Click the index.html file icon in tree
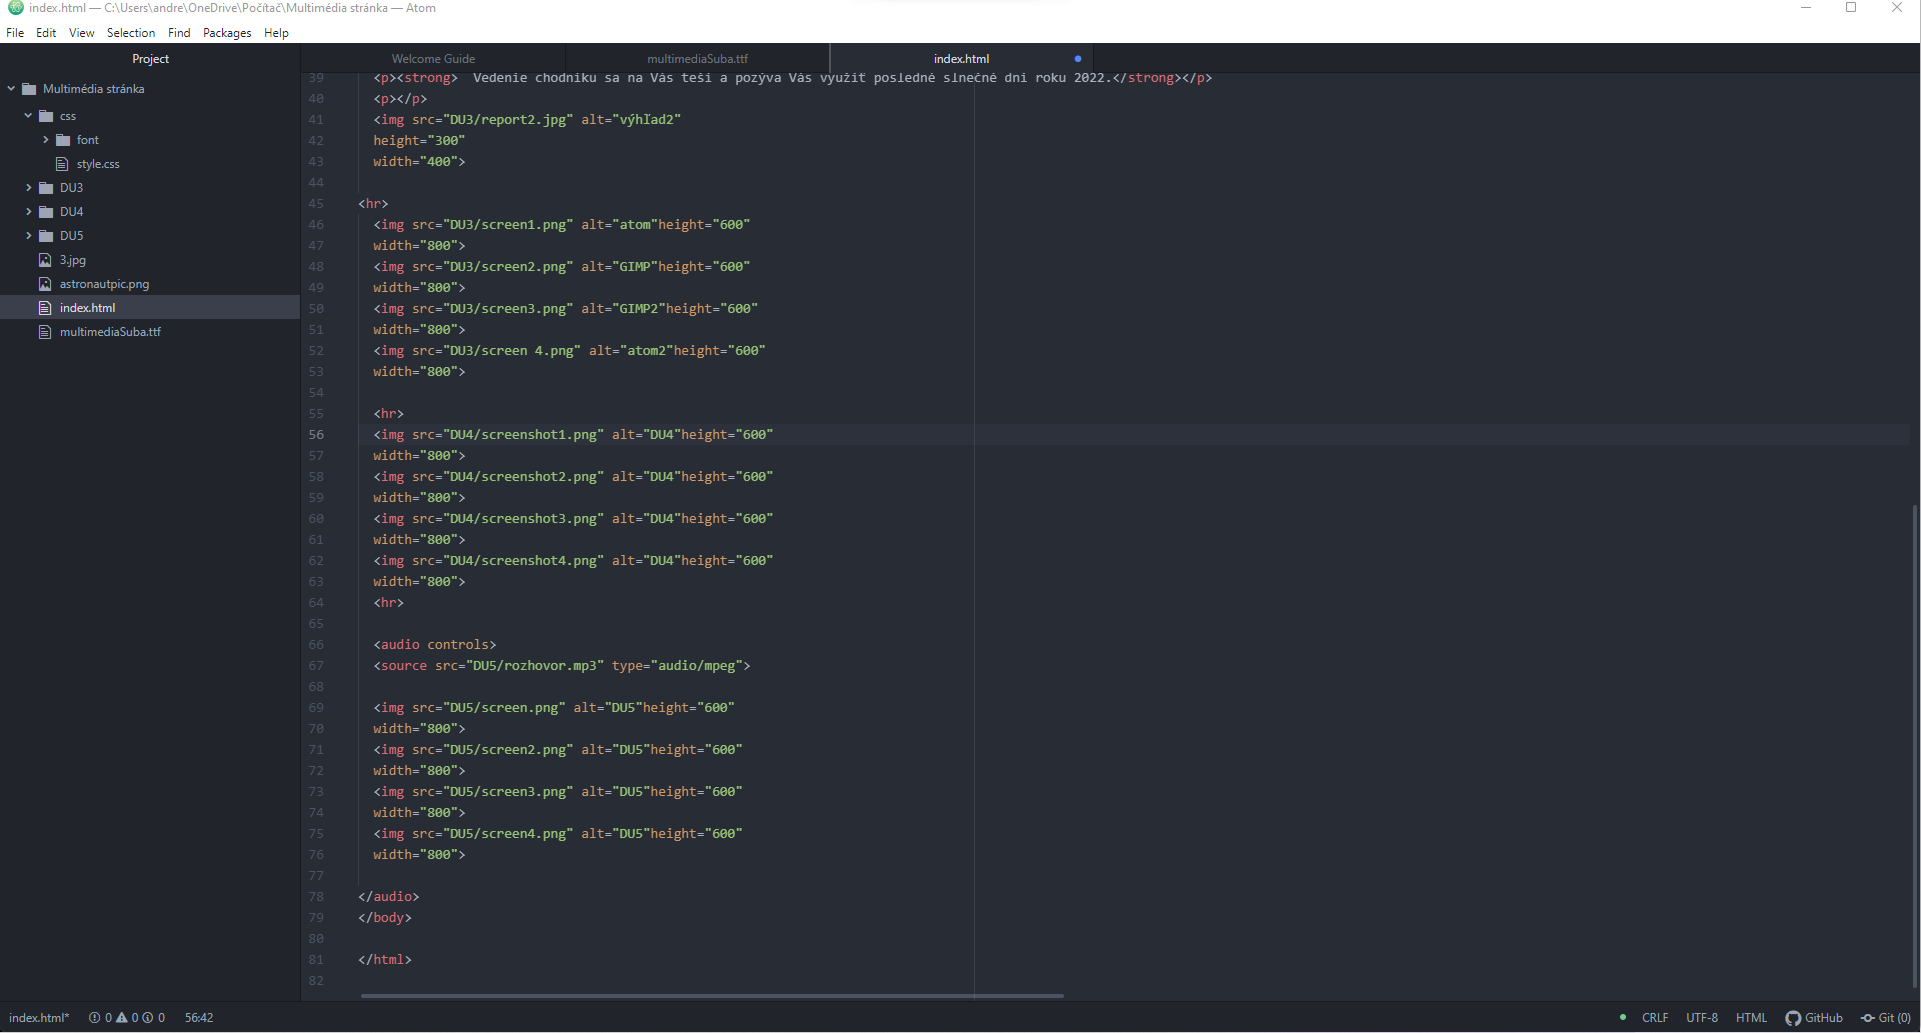The image size is (1921, 1033). pyautogui.click(x=45, y=308)
